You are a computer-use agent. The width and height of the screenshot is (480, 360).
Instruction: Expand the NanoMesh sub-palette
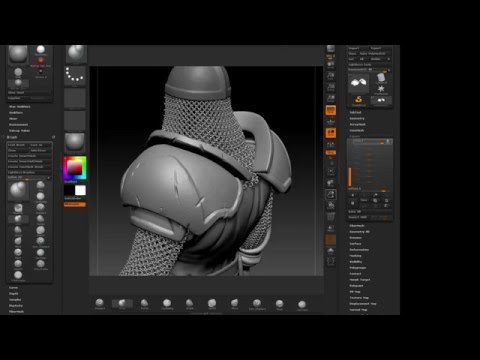pyautogui.click(x=357, y=130)
